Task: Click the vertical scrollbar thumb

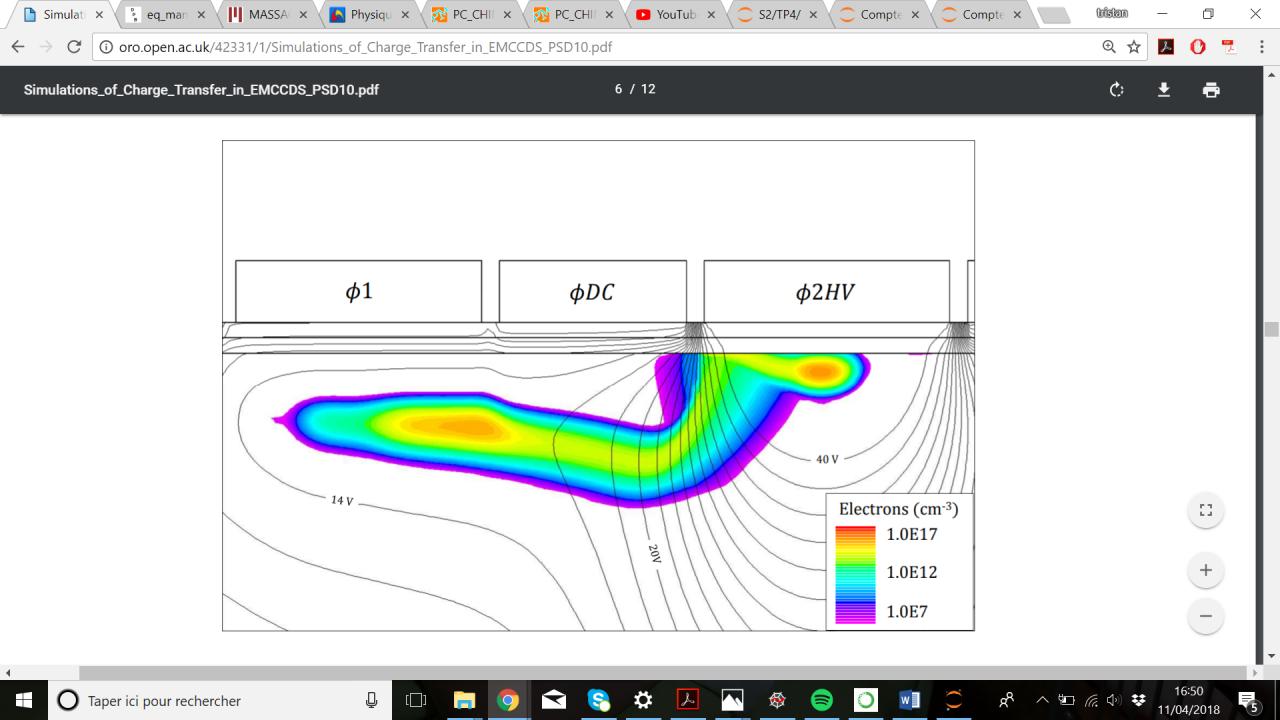Action: (x=1272, y=329)
